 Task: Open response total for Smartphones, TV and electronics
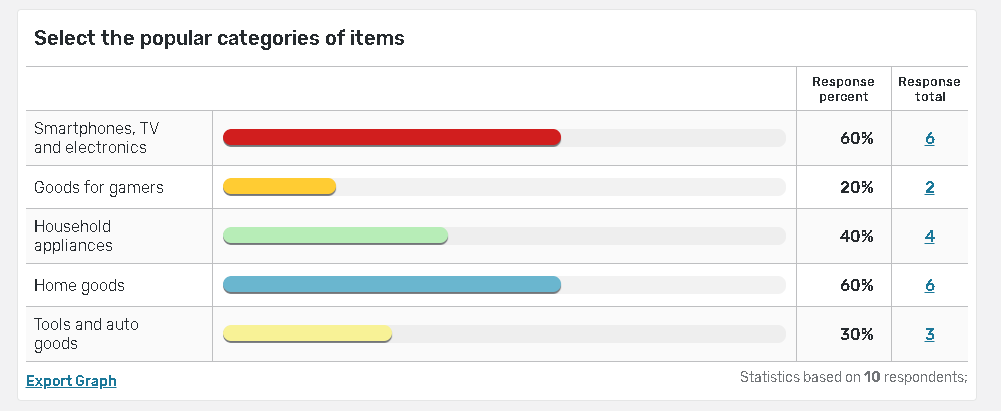(929, 138)
